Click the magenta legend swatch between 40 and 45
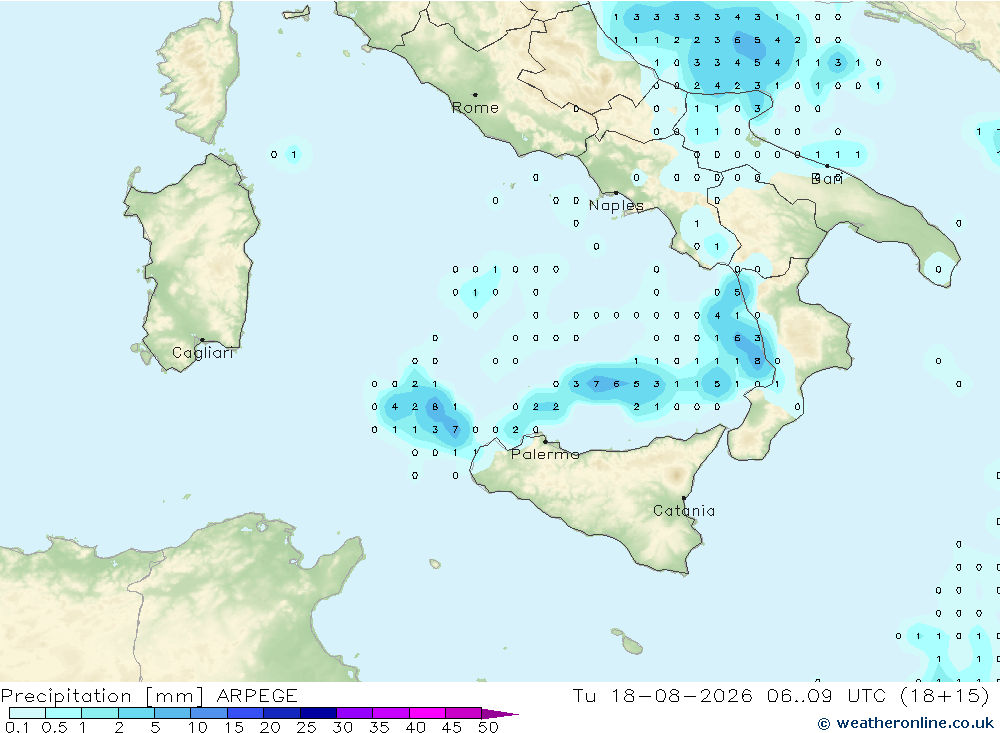The width and height of the screenshot is (1000, 733). pos(427,713)
